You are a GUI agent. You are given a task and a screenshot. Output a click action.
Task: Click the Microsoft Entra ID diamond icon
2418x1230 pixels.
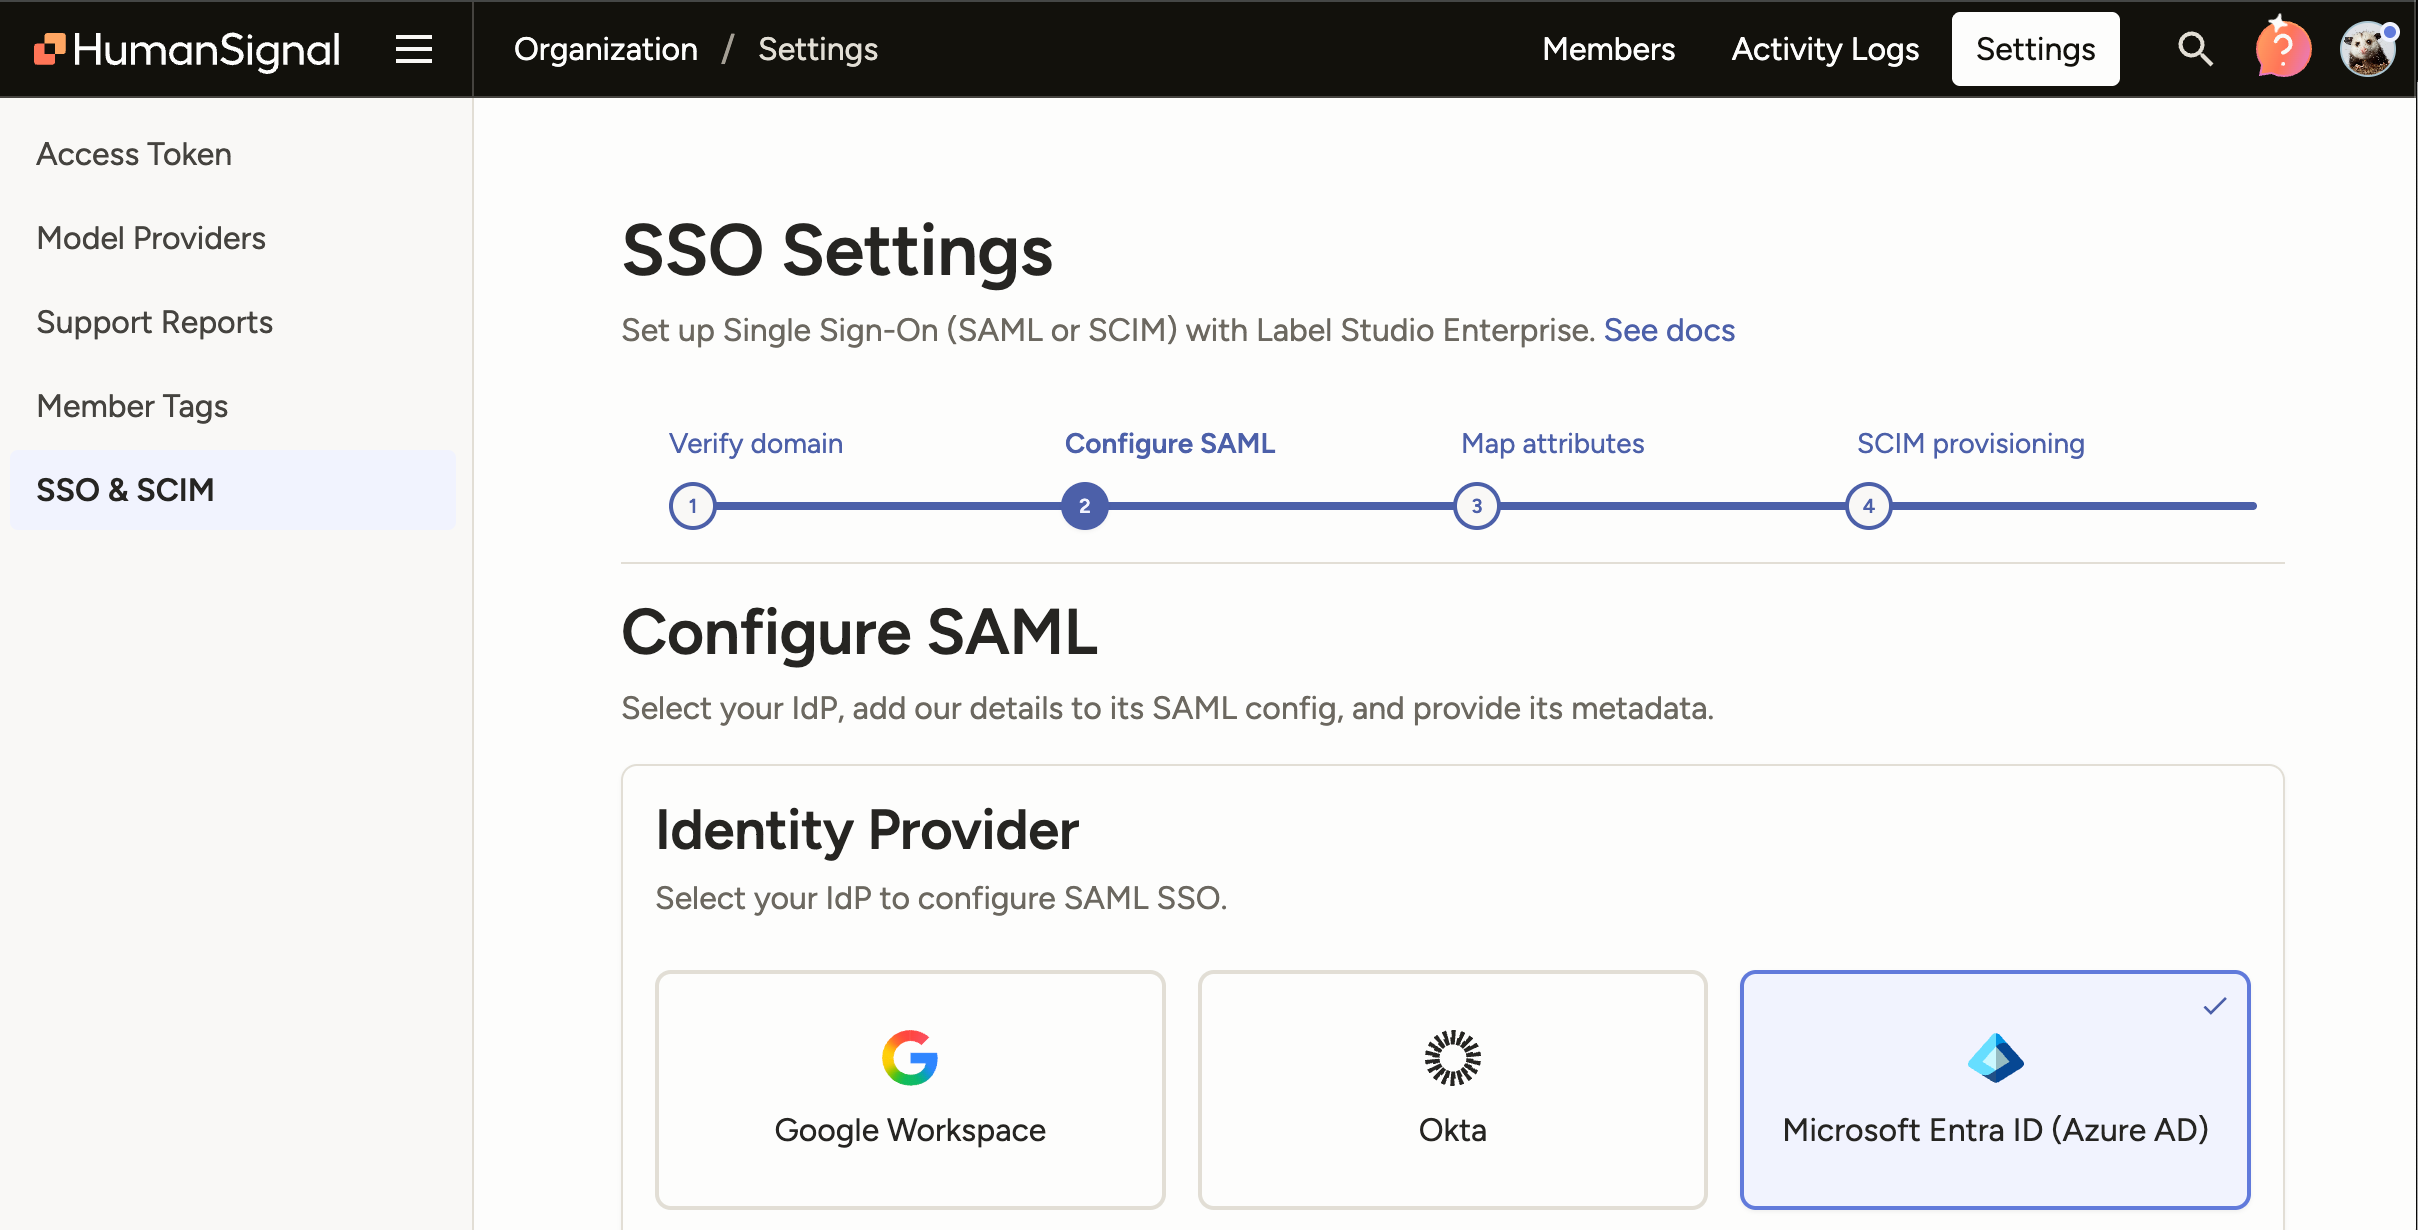click(1995, 1058)
